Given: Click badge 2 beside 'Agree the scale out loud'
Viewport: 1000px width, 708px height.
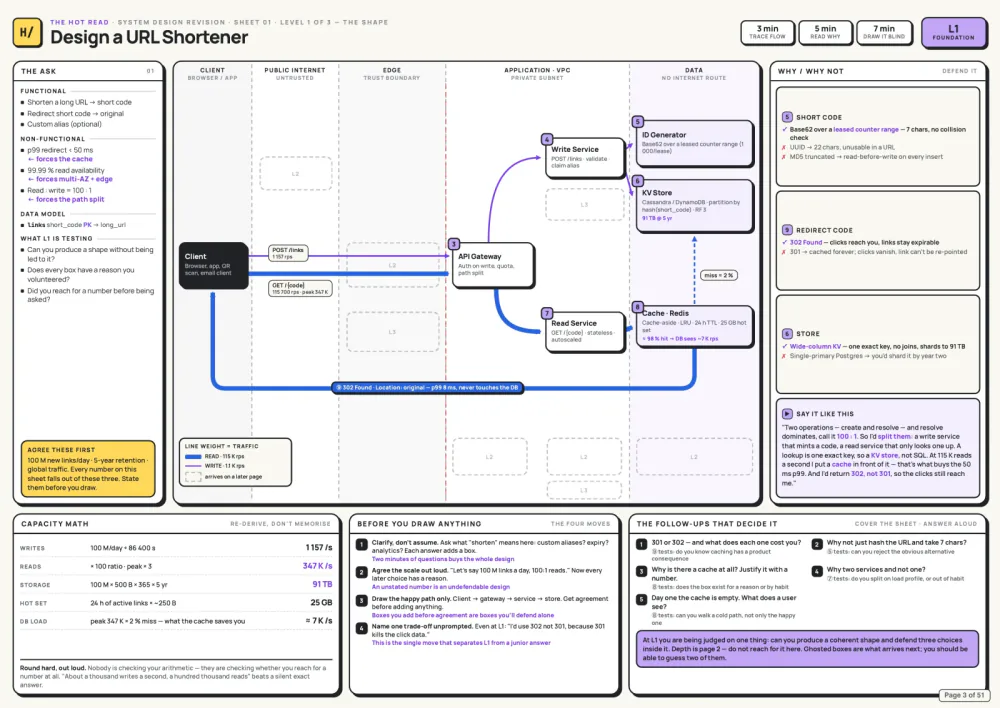Looking at the screenshot, I should (x=362, y=573).
